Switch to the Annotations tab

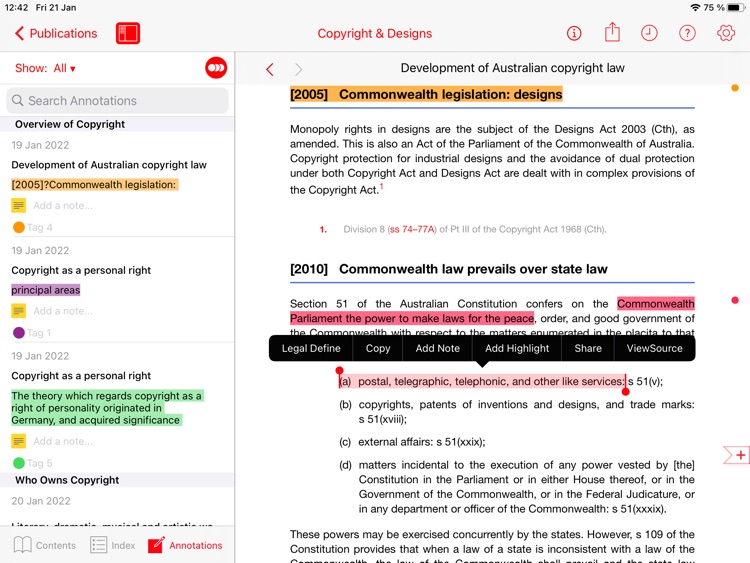[x=185, y=545]
